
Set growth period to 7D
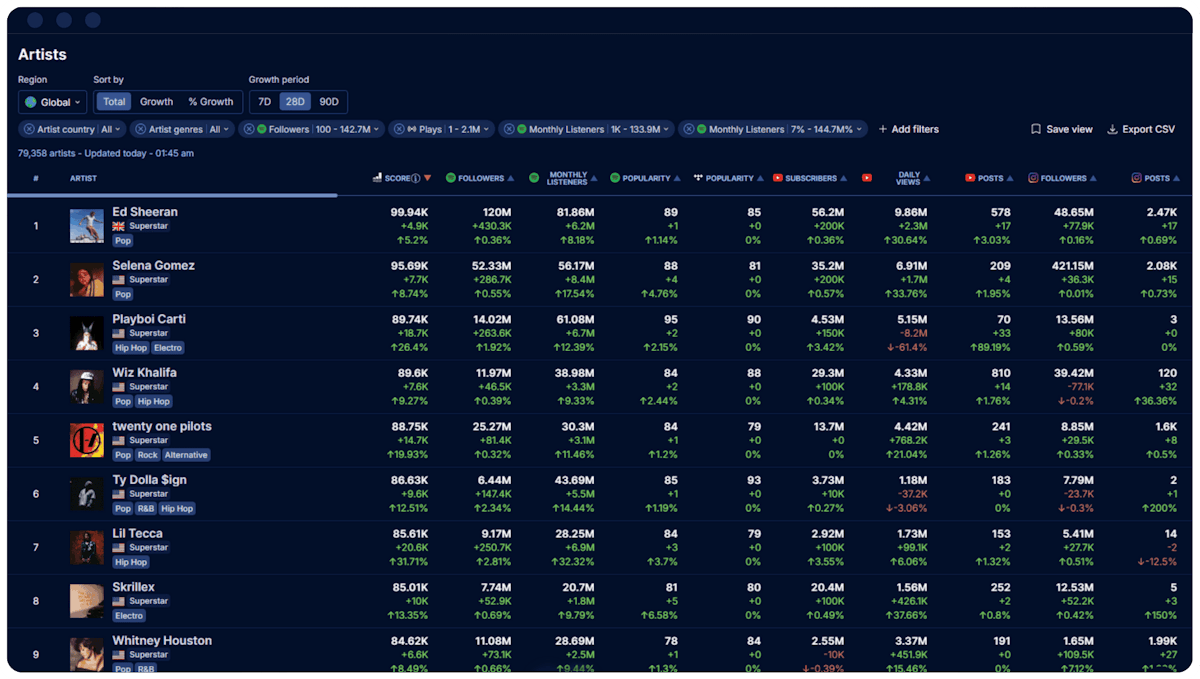(x=264, y=102)
